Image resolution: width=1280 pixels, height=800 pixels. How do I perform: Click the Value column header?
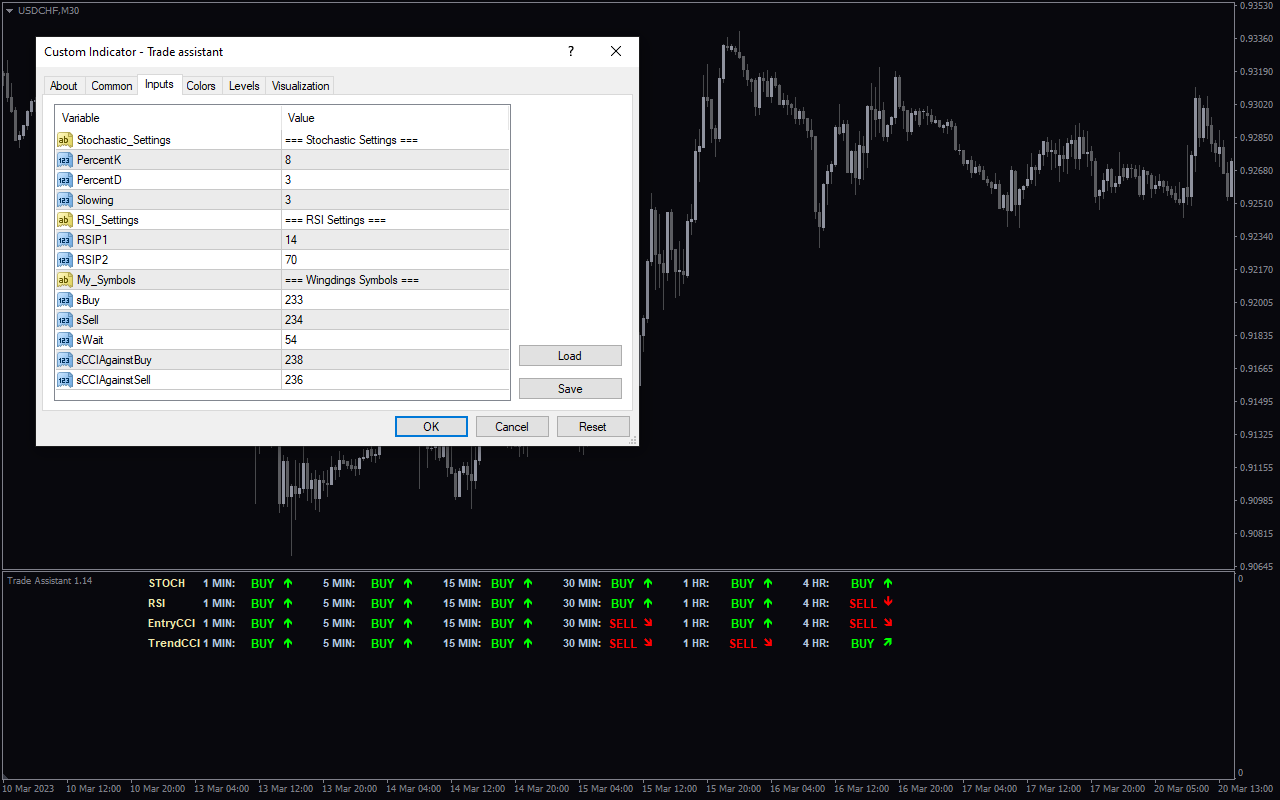click(x=396, y=118)
